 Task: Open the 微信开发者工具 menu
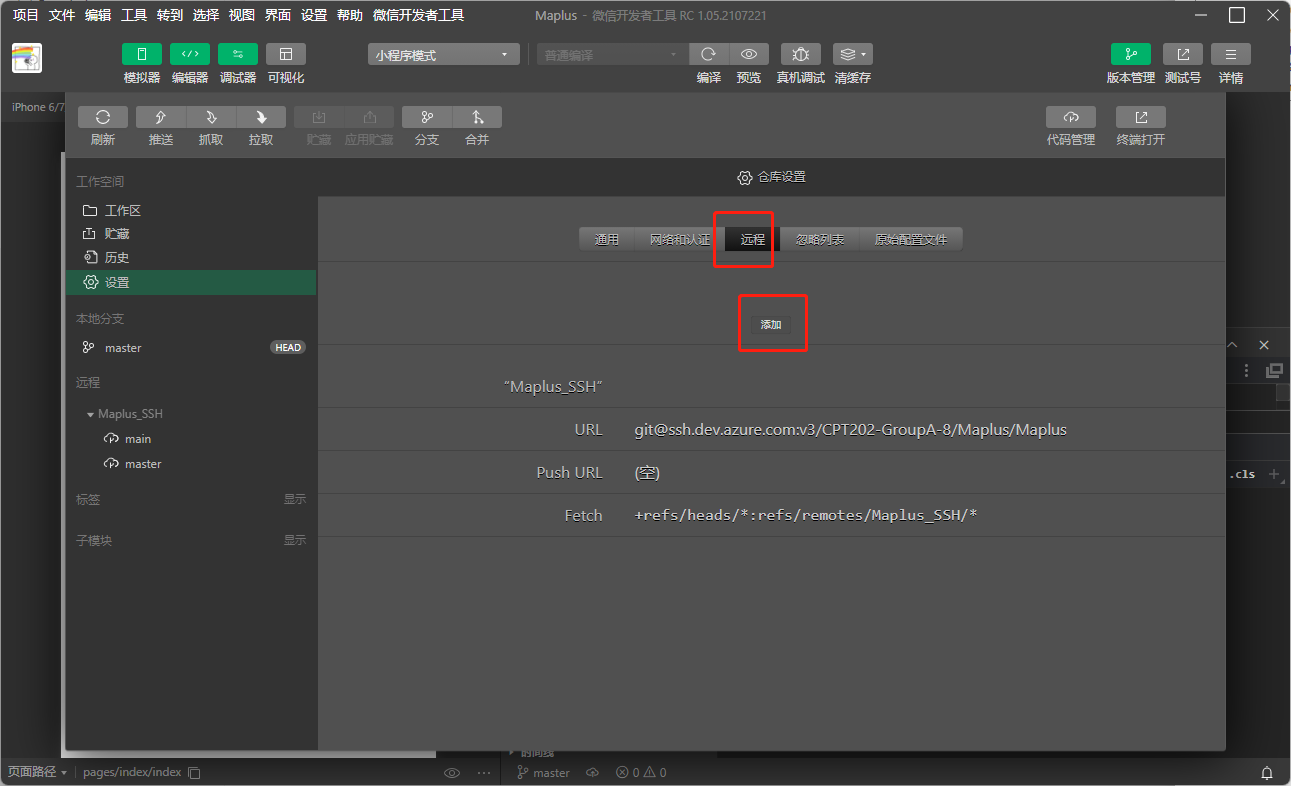pyautogui.click(x=418, y=15)
